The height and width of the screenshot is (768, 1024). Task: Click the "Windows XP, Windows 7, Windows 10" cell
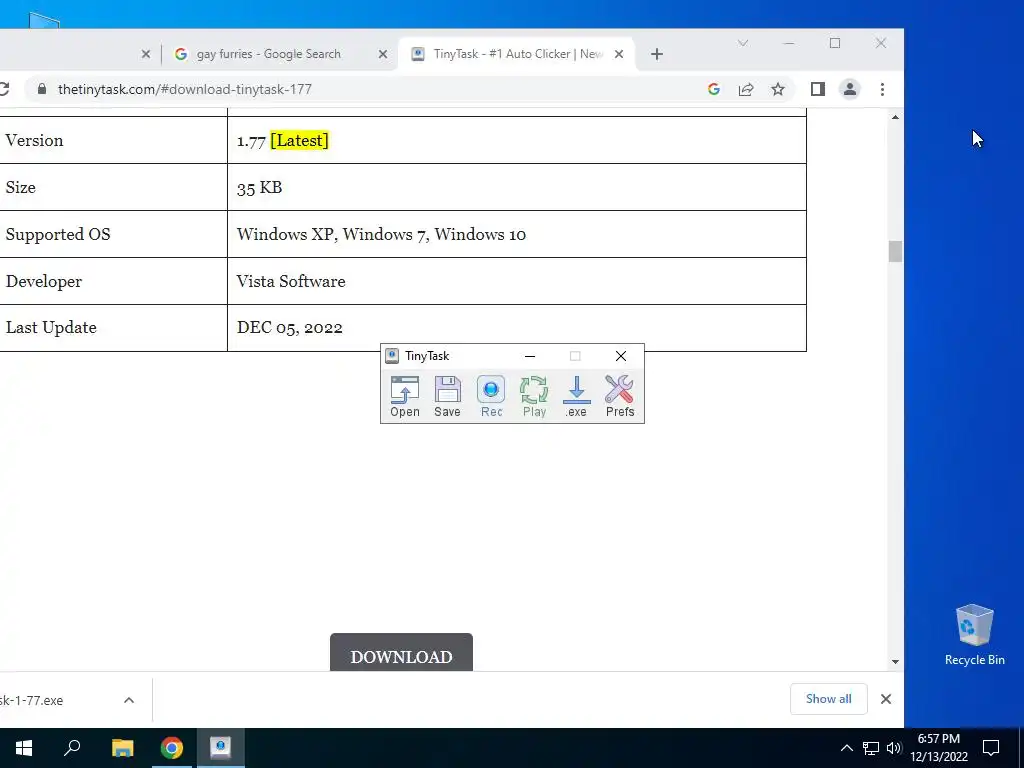tap(517, 234)
